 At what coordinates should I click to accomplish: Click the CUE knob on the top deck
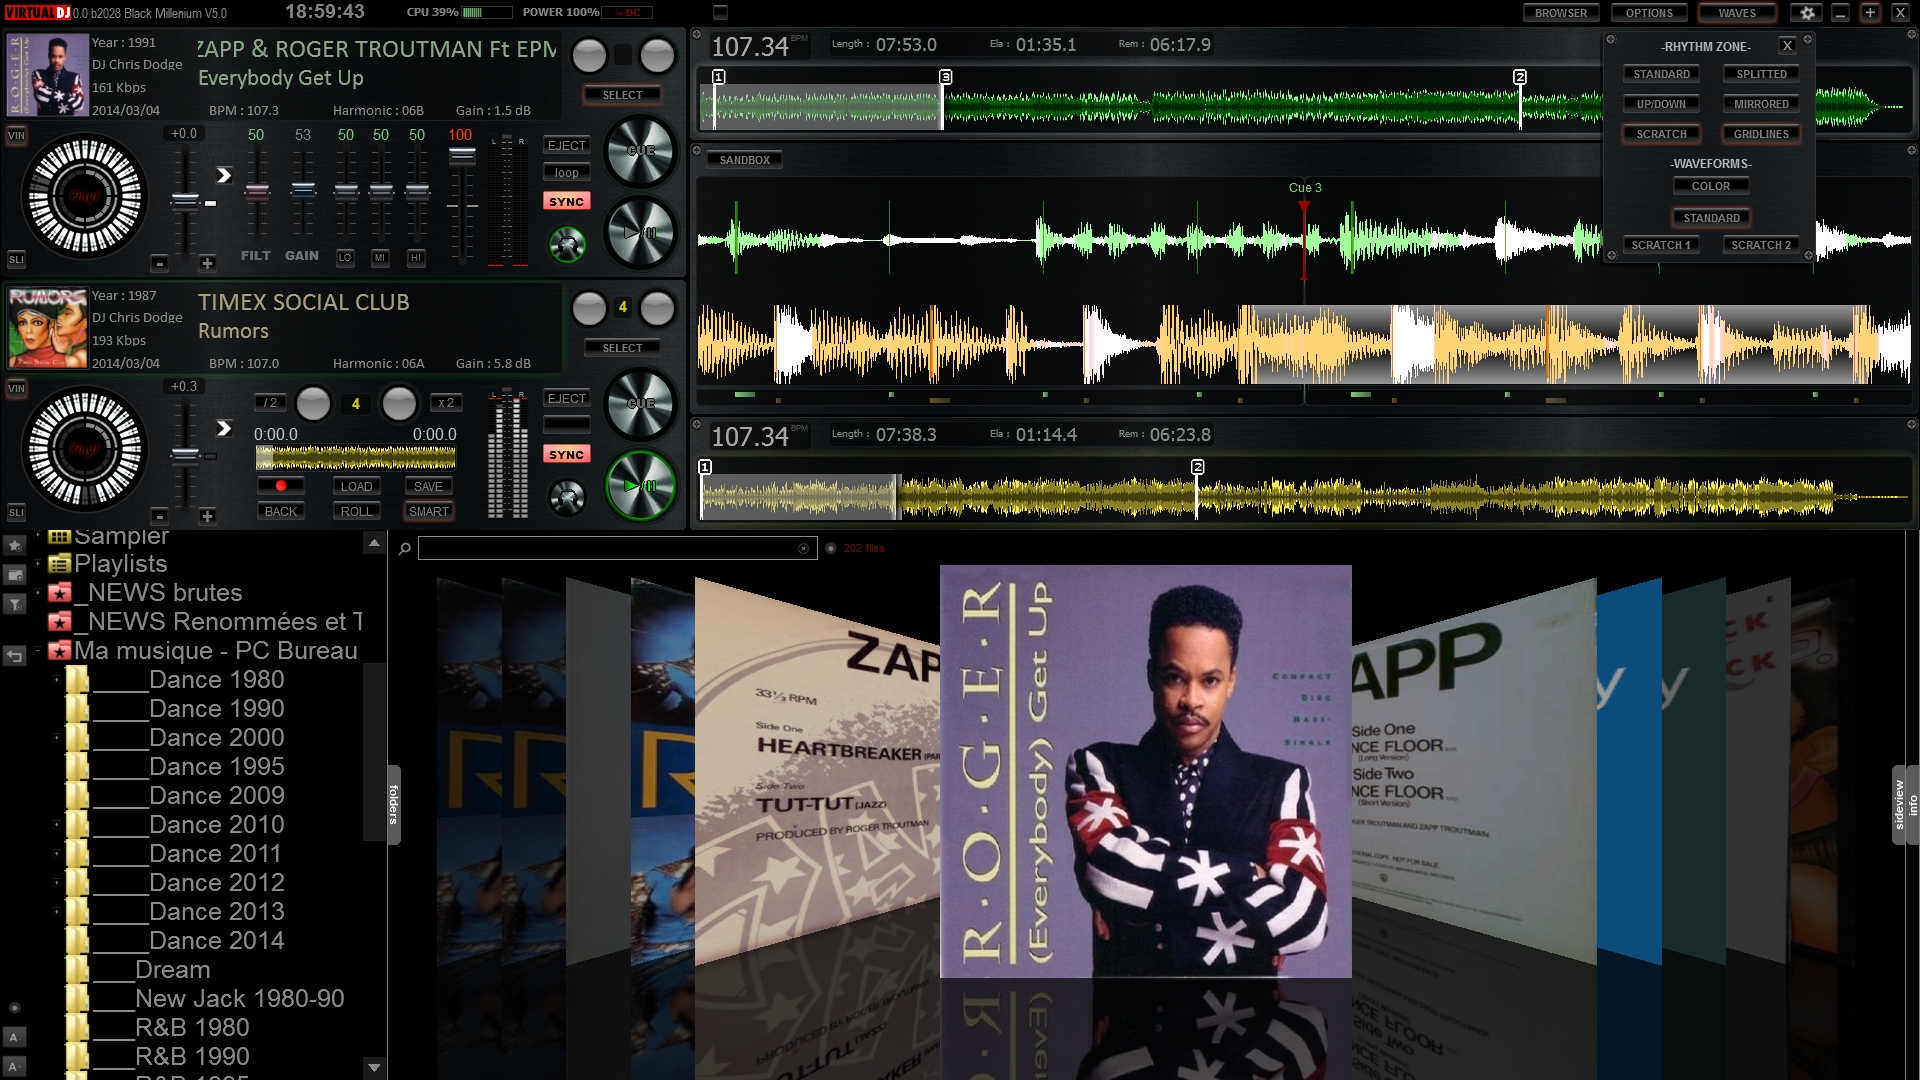click(x=641, y=152)
